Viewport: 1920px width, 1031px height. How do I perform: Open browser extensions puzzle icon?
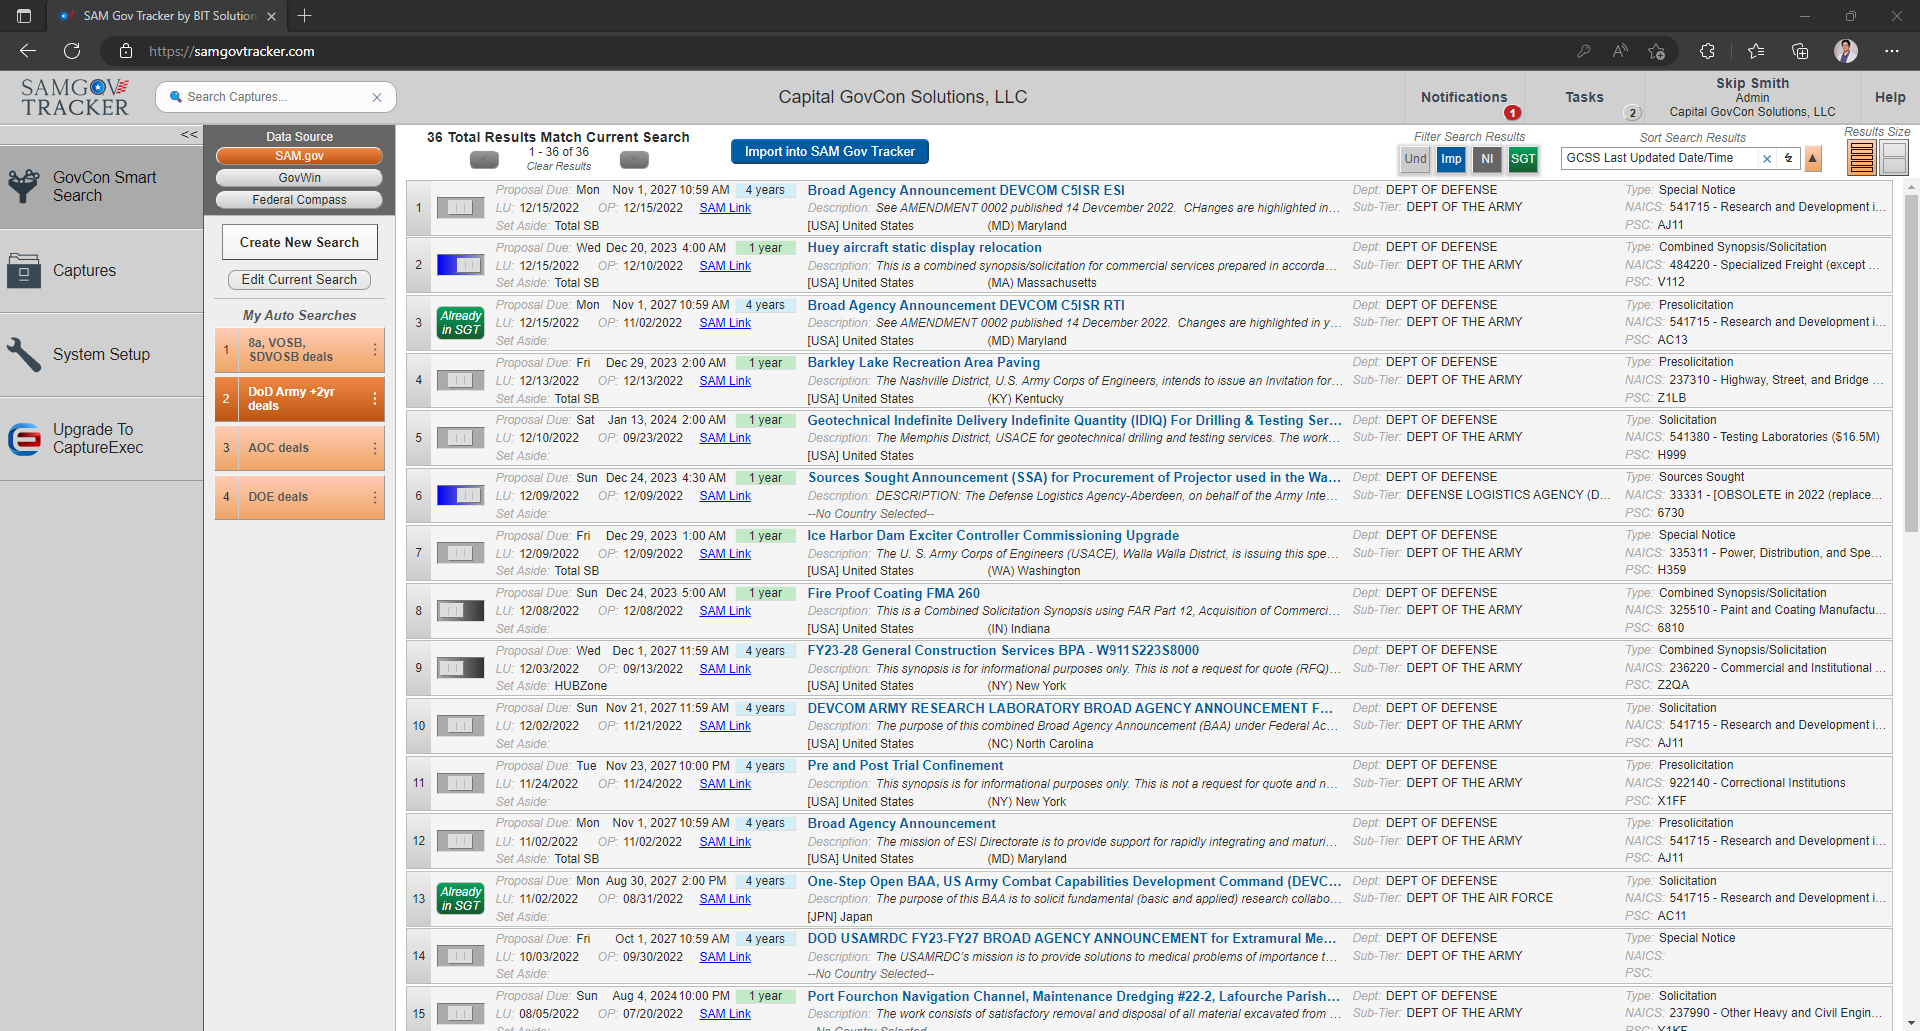[1707, 51]
